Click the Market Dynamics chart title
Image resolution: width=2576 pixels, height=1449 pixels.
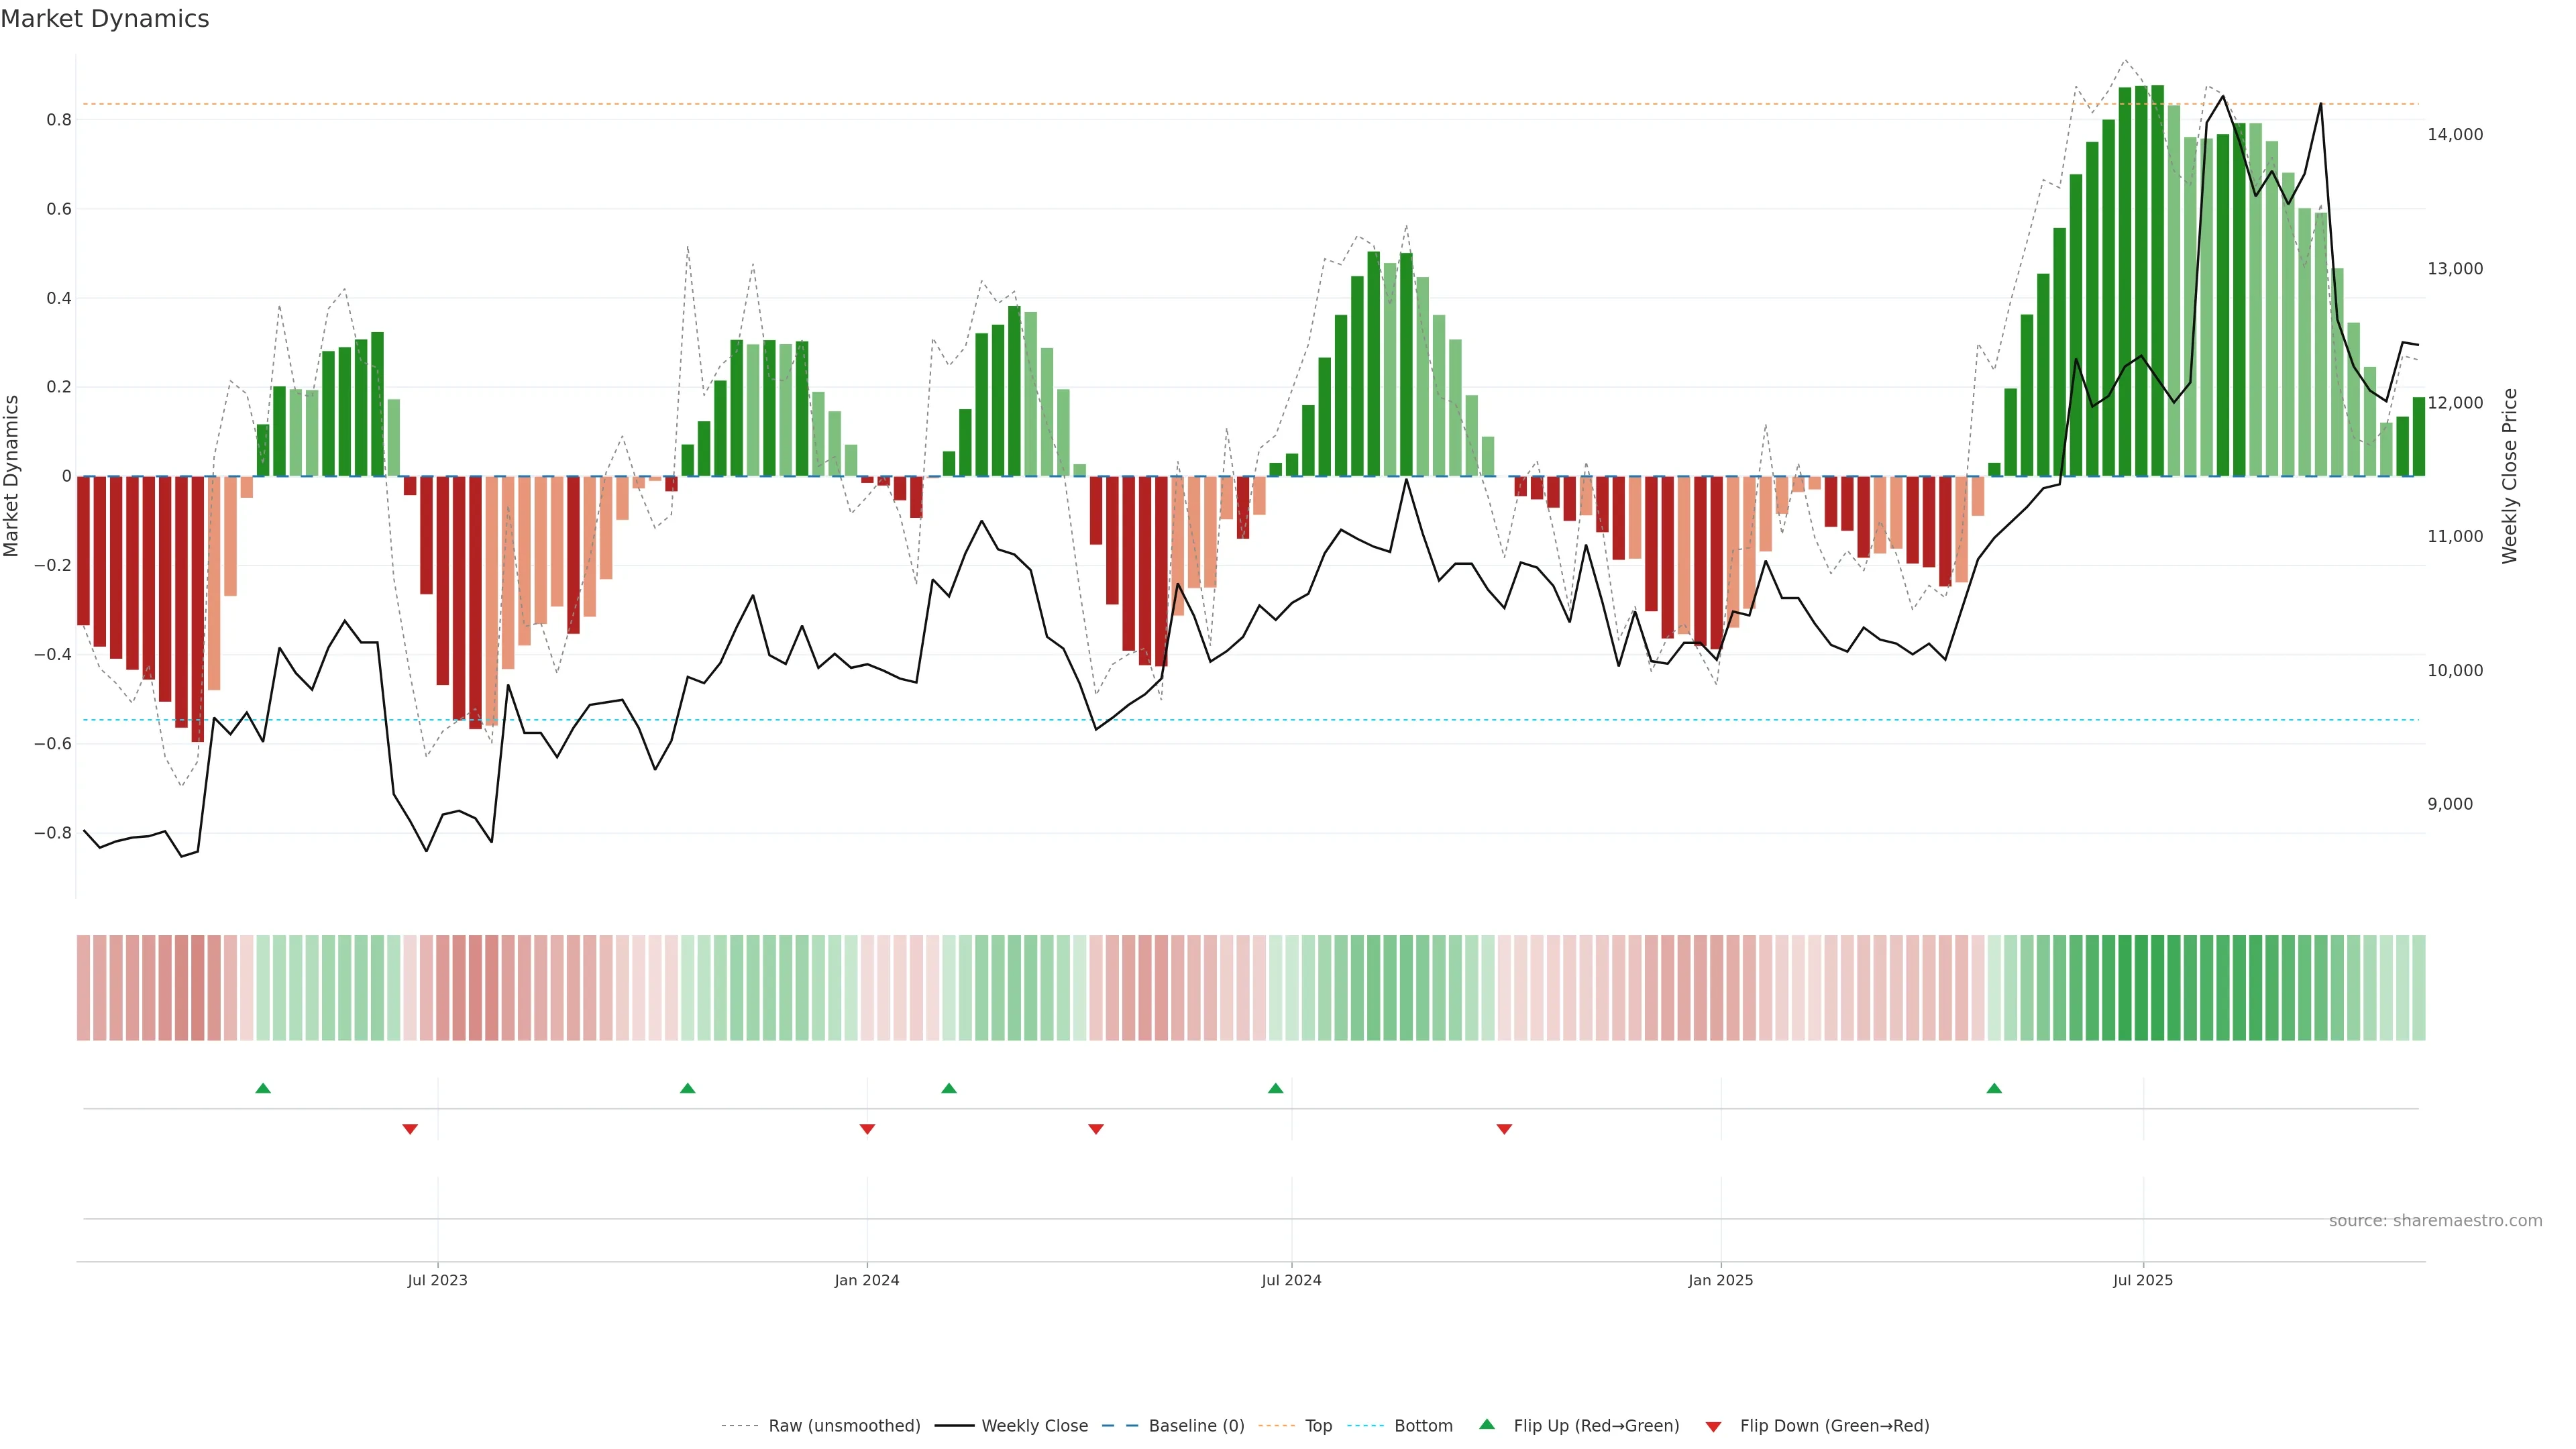[x=105, y=19]
